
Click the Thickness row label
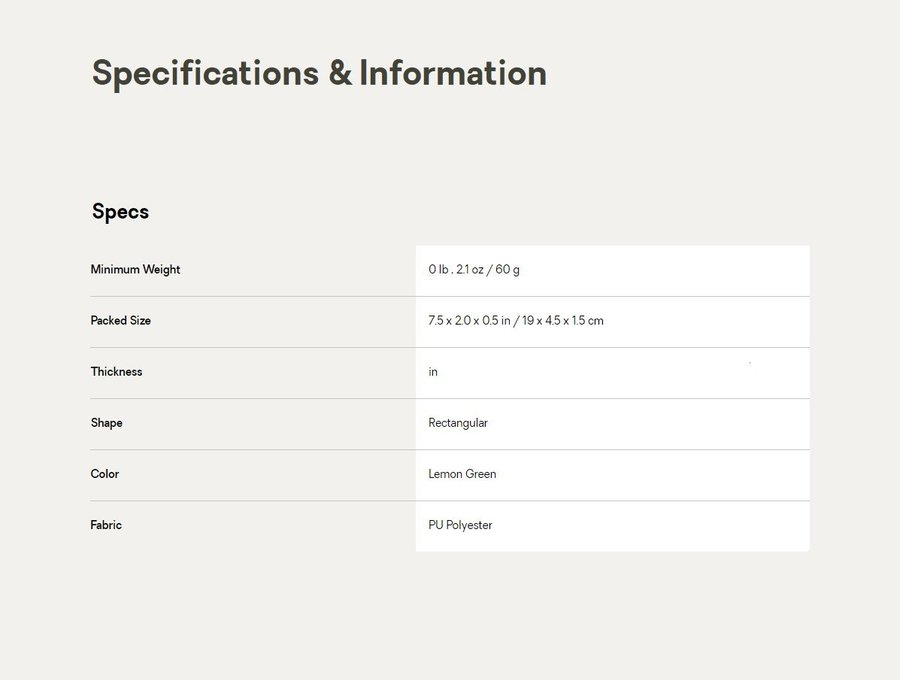point(116,372)
